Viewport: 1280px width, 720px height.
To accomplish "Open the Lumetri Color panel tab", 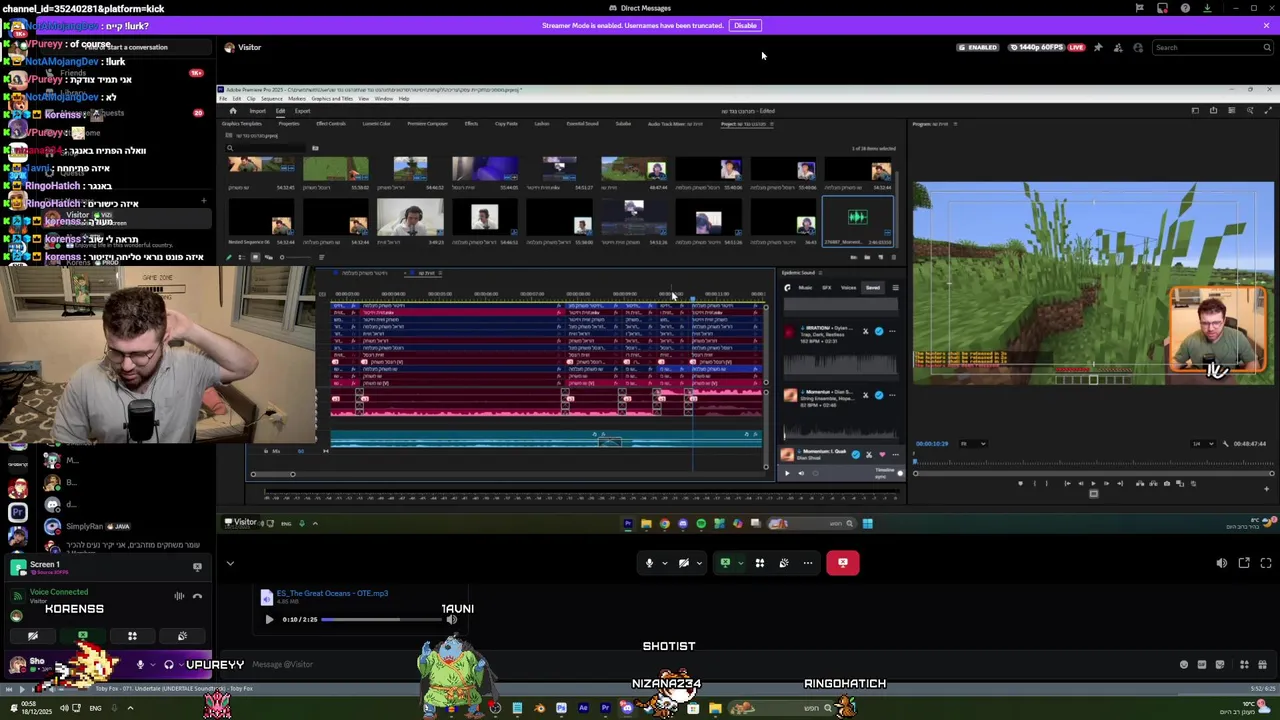I will (x=377, y=124).
